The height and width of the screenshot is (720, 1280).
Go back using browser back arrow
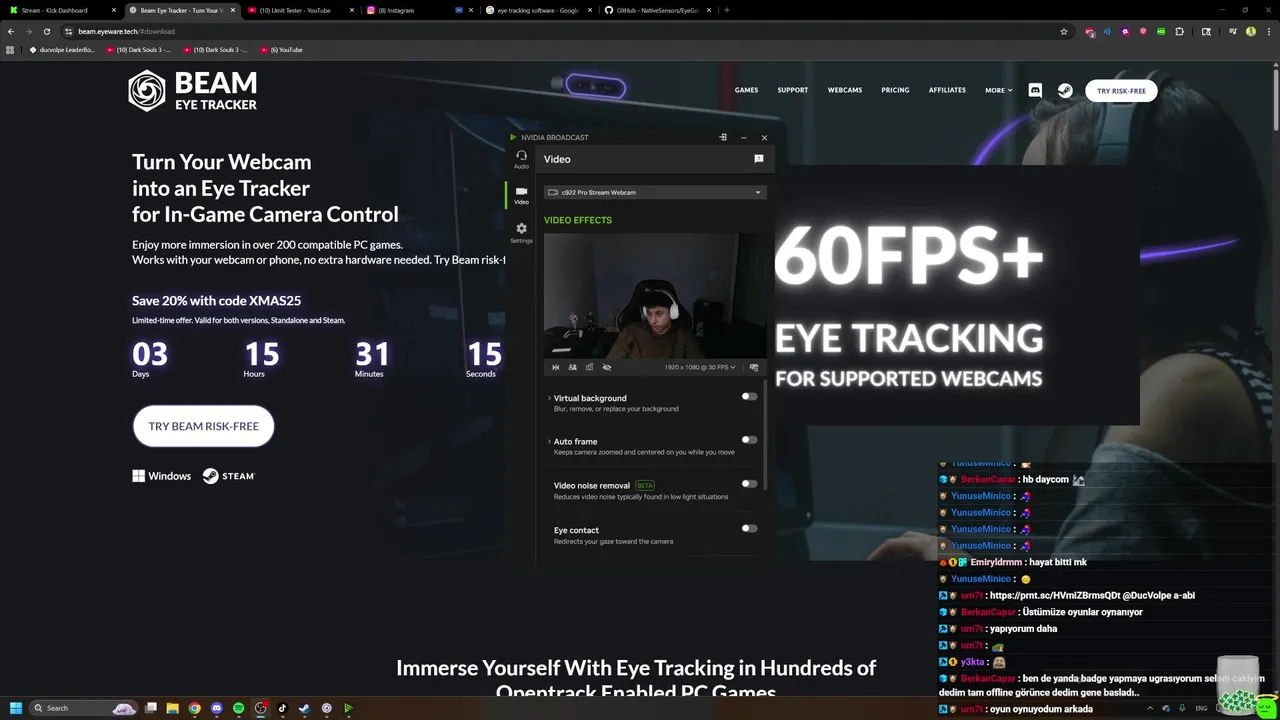(x=11, y=31)
